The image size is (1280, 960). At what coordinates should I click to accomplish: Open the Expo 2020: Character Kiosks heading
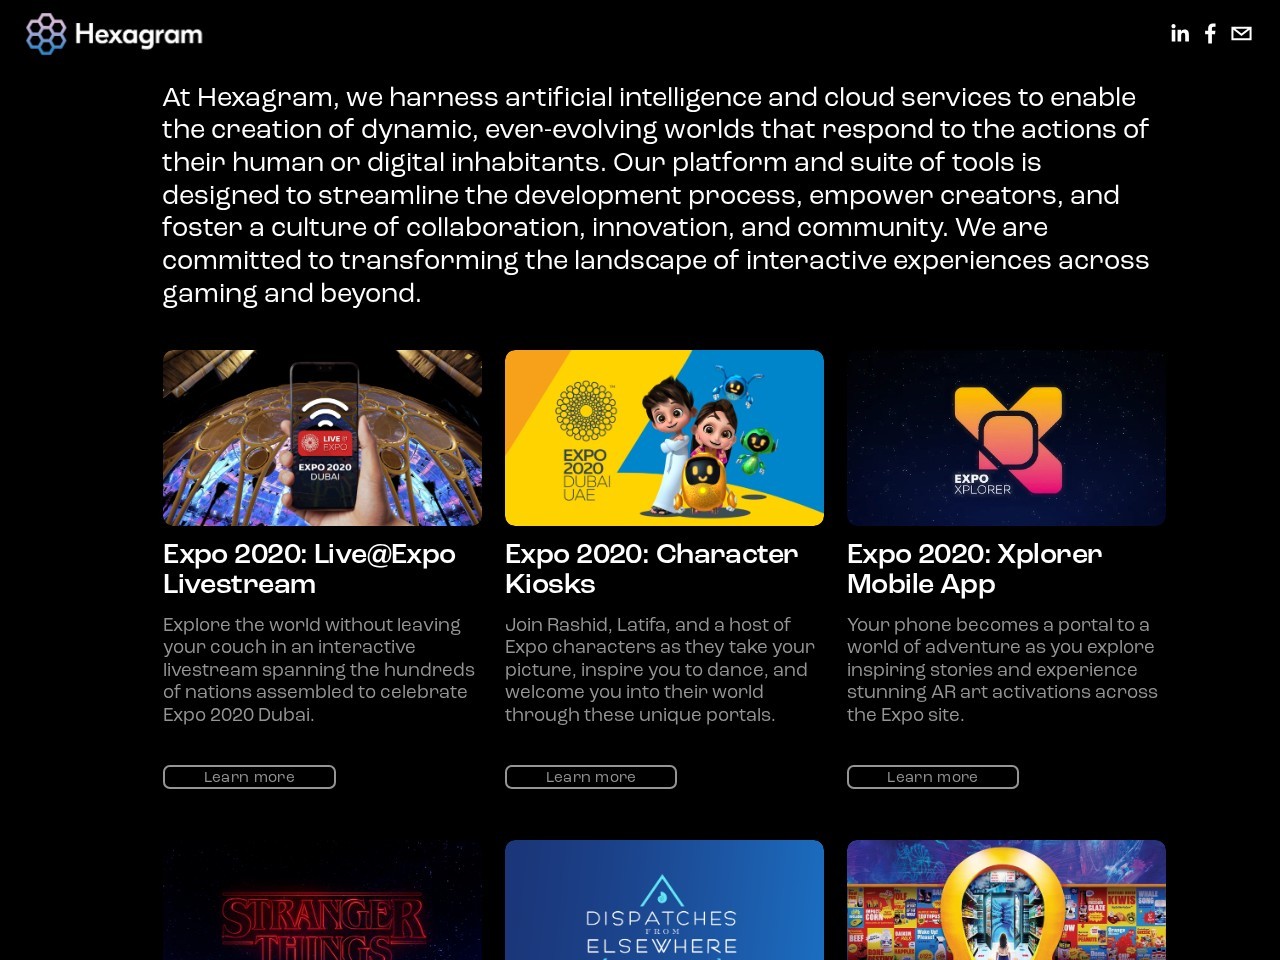click(652, 569)
